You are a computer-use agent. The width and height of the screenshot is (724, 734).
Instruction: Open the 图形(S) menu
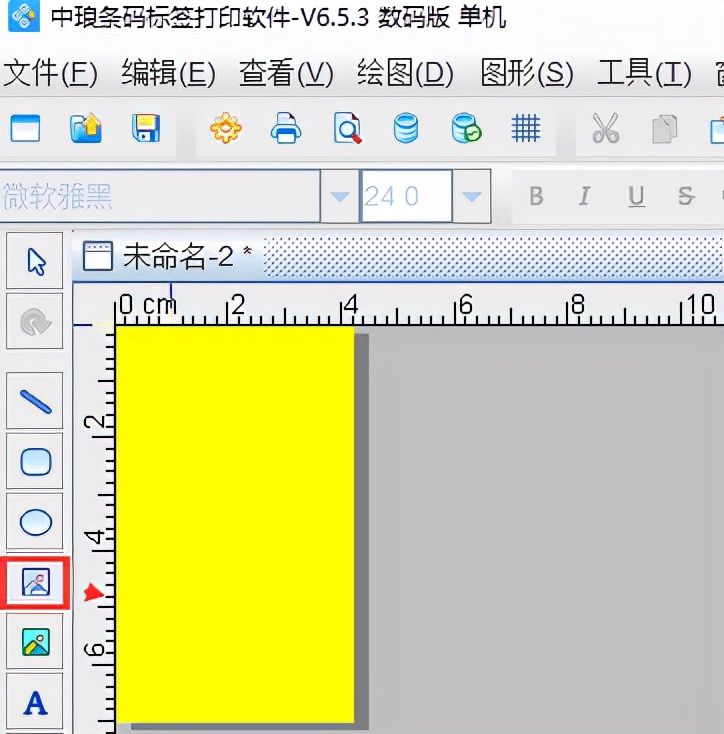527,73
